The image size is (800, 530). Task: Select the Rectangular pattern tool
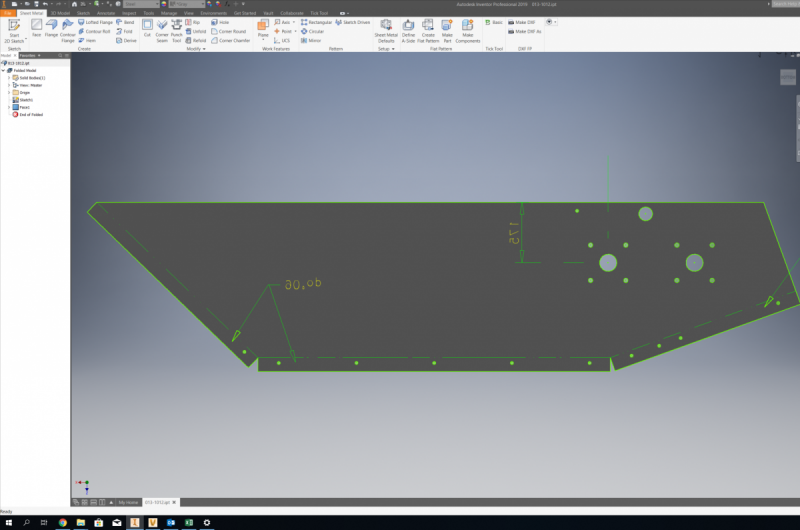point(316,22)
